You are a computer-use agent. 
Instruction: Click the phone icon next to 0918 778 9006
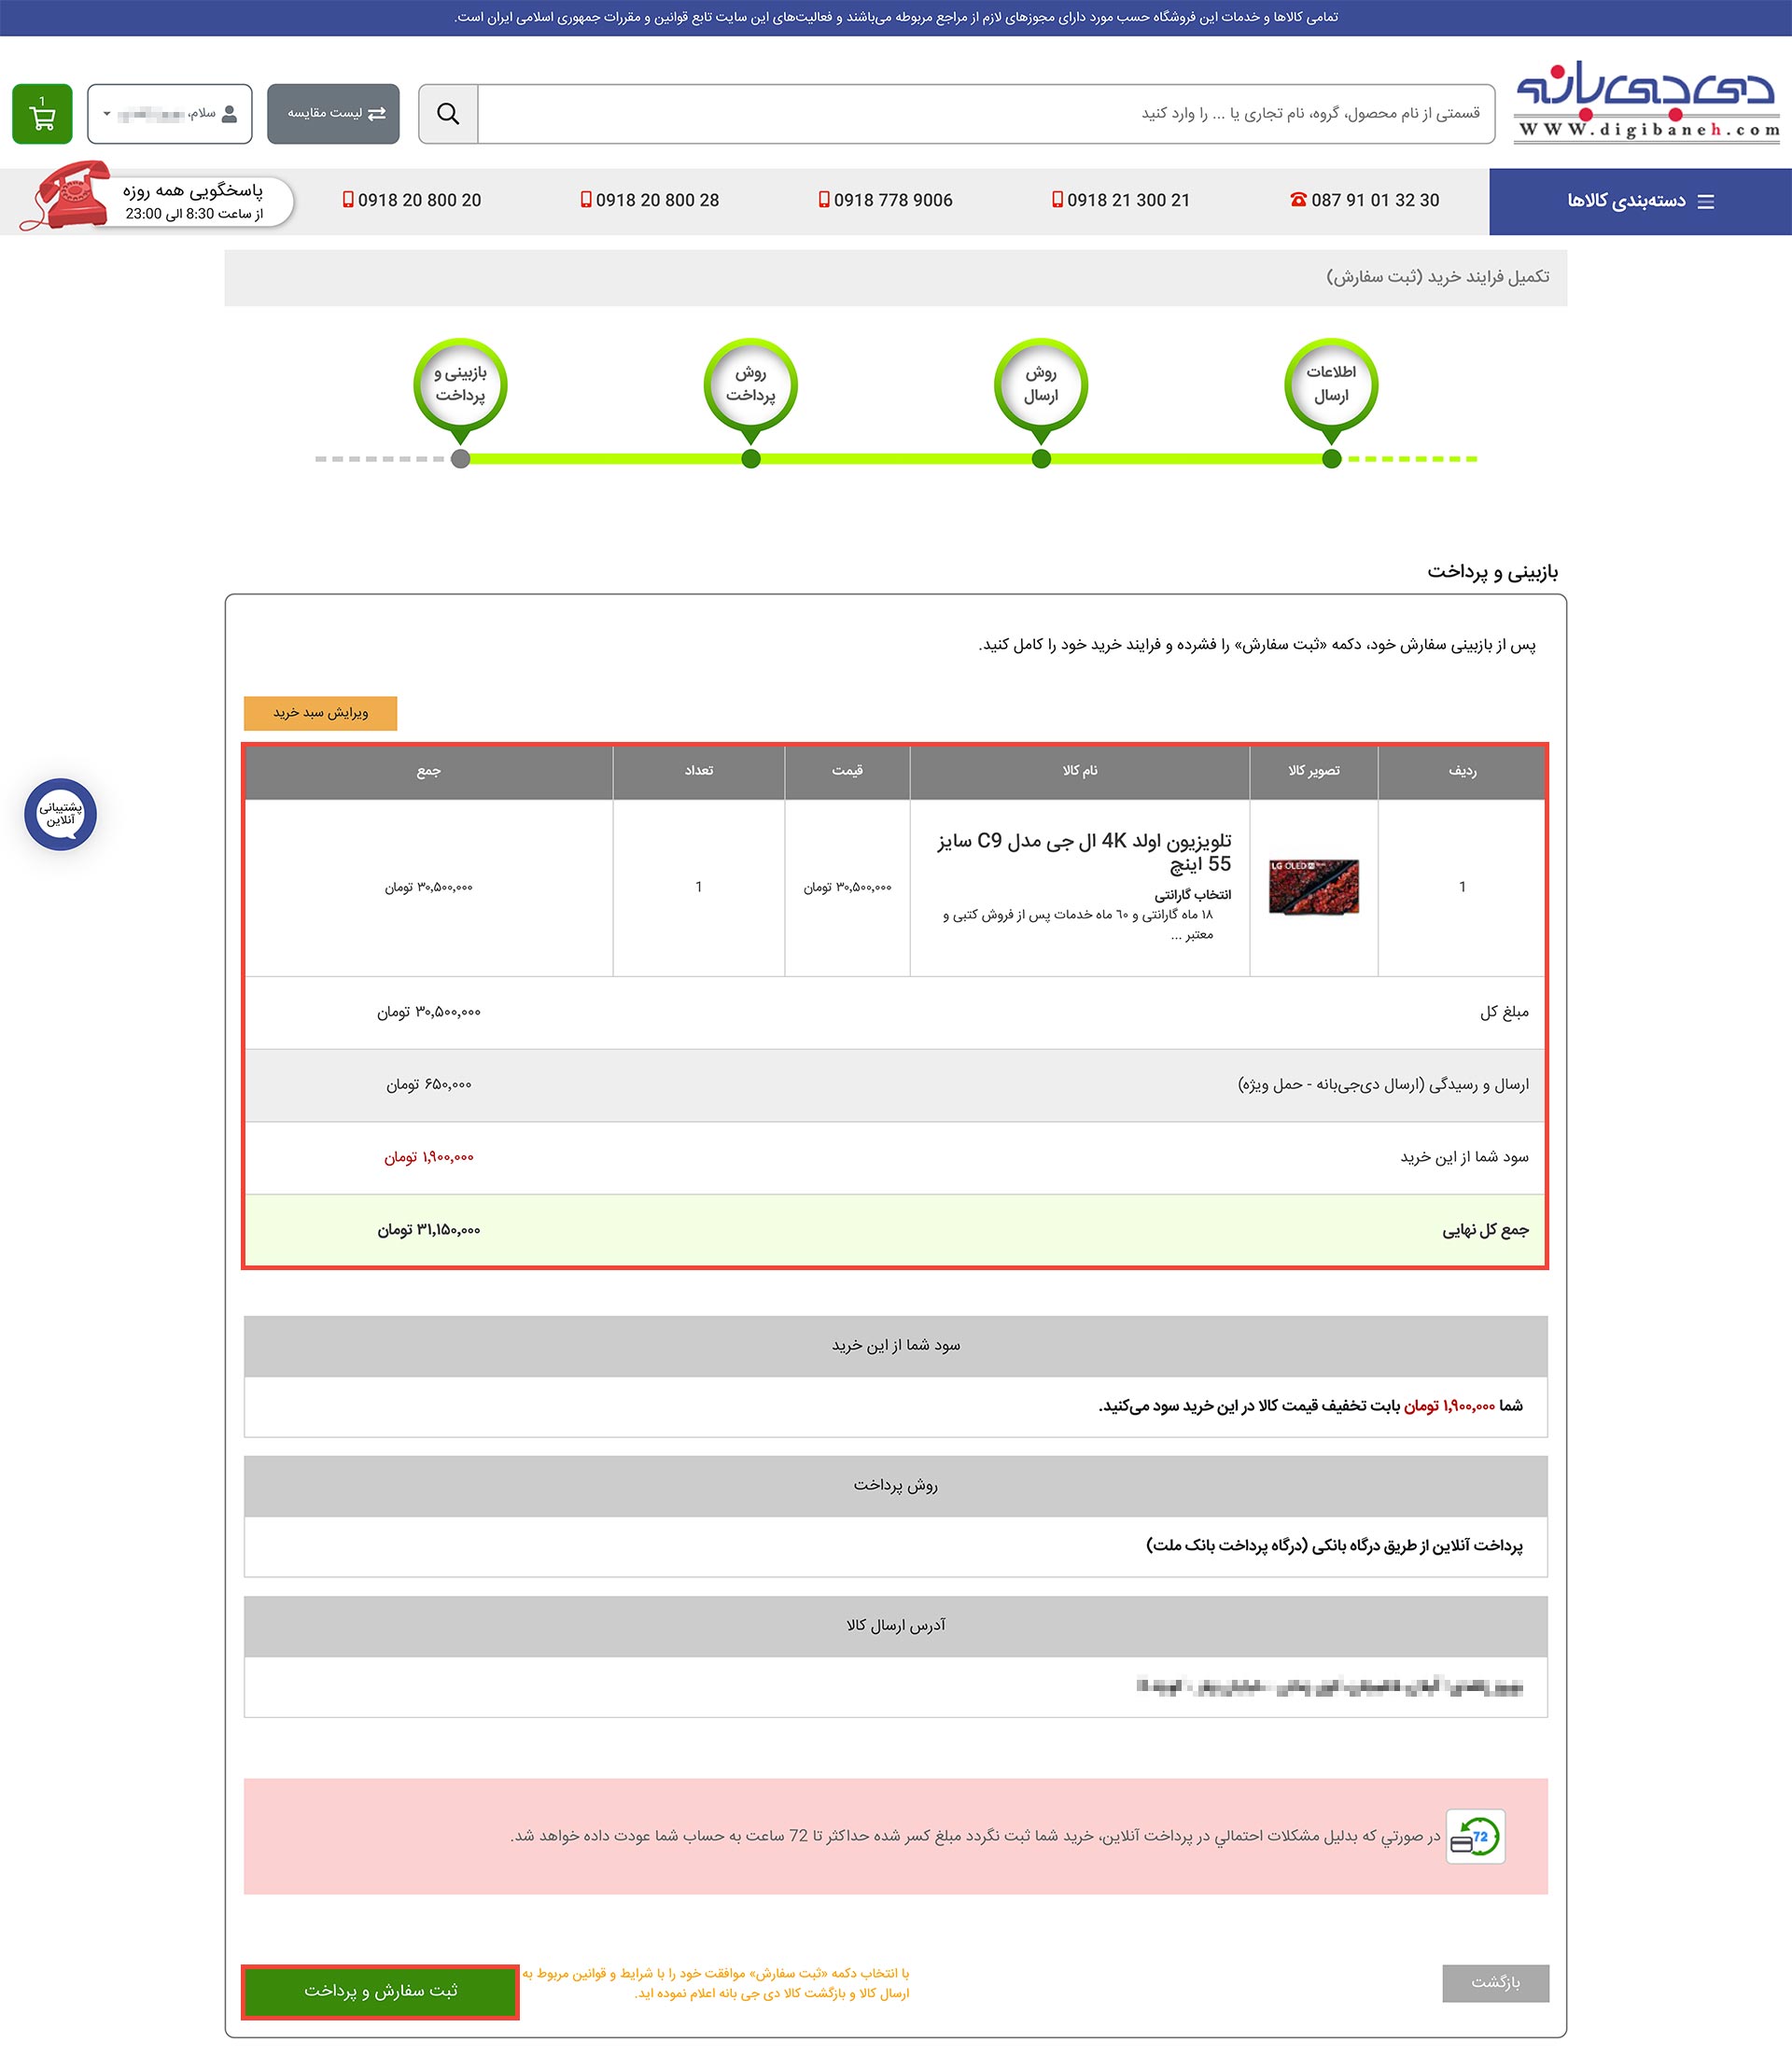coord(823,200)
